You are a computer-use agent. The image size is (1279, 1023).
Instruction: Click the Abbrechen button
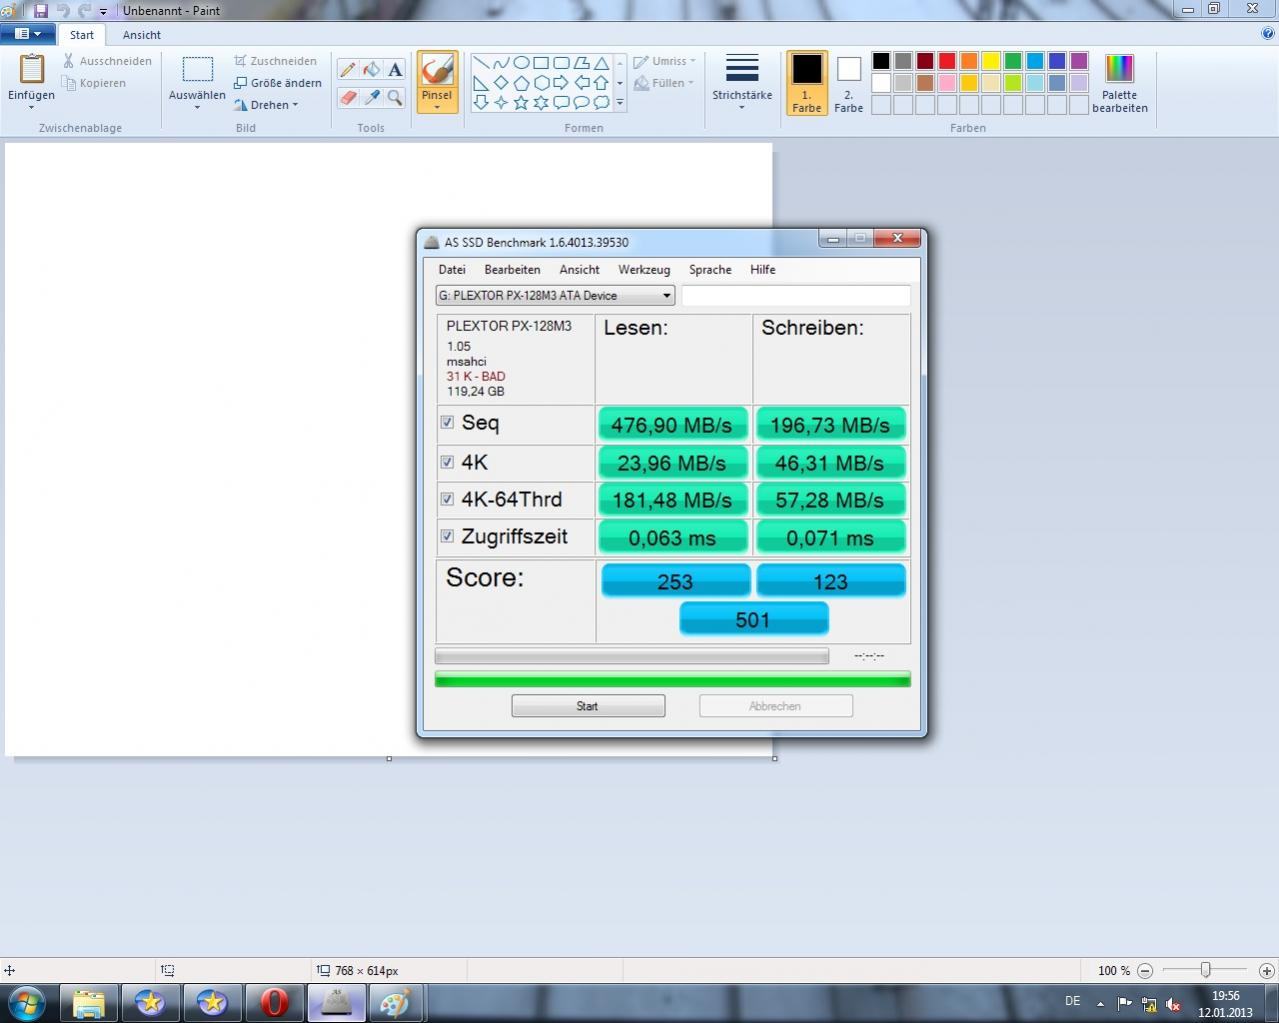pyautogui.click(x=776, y=706)
